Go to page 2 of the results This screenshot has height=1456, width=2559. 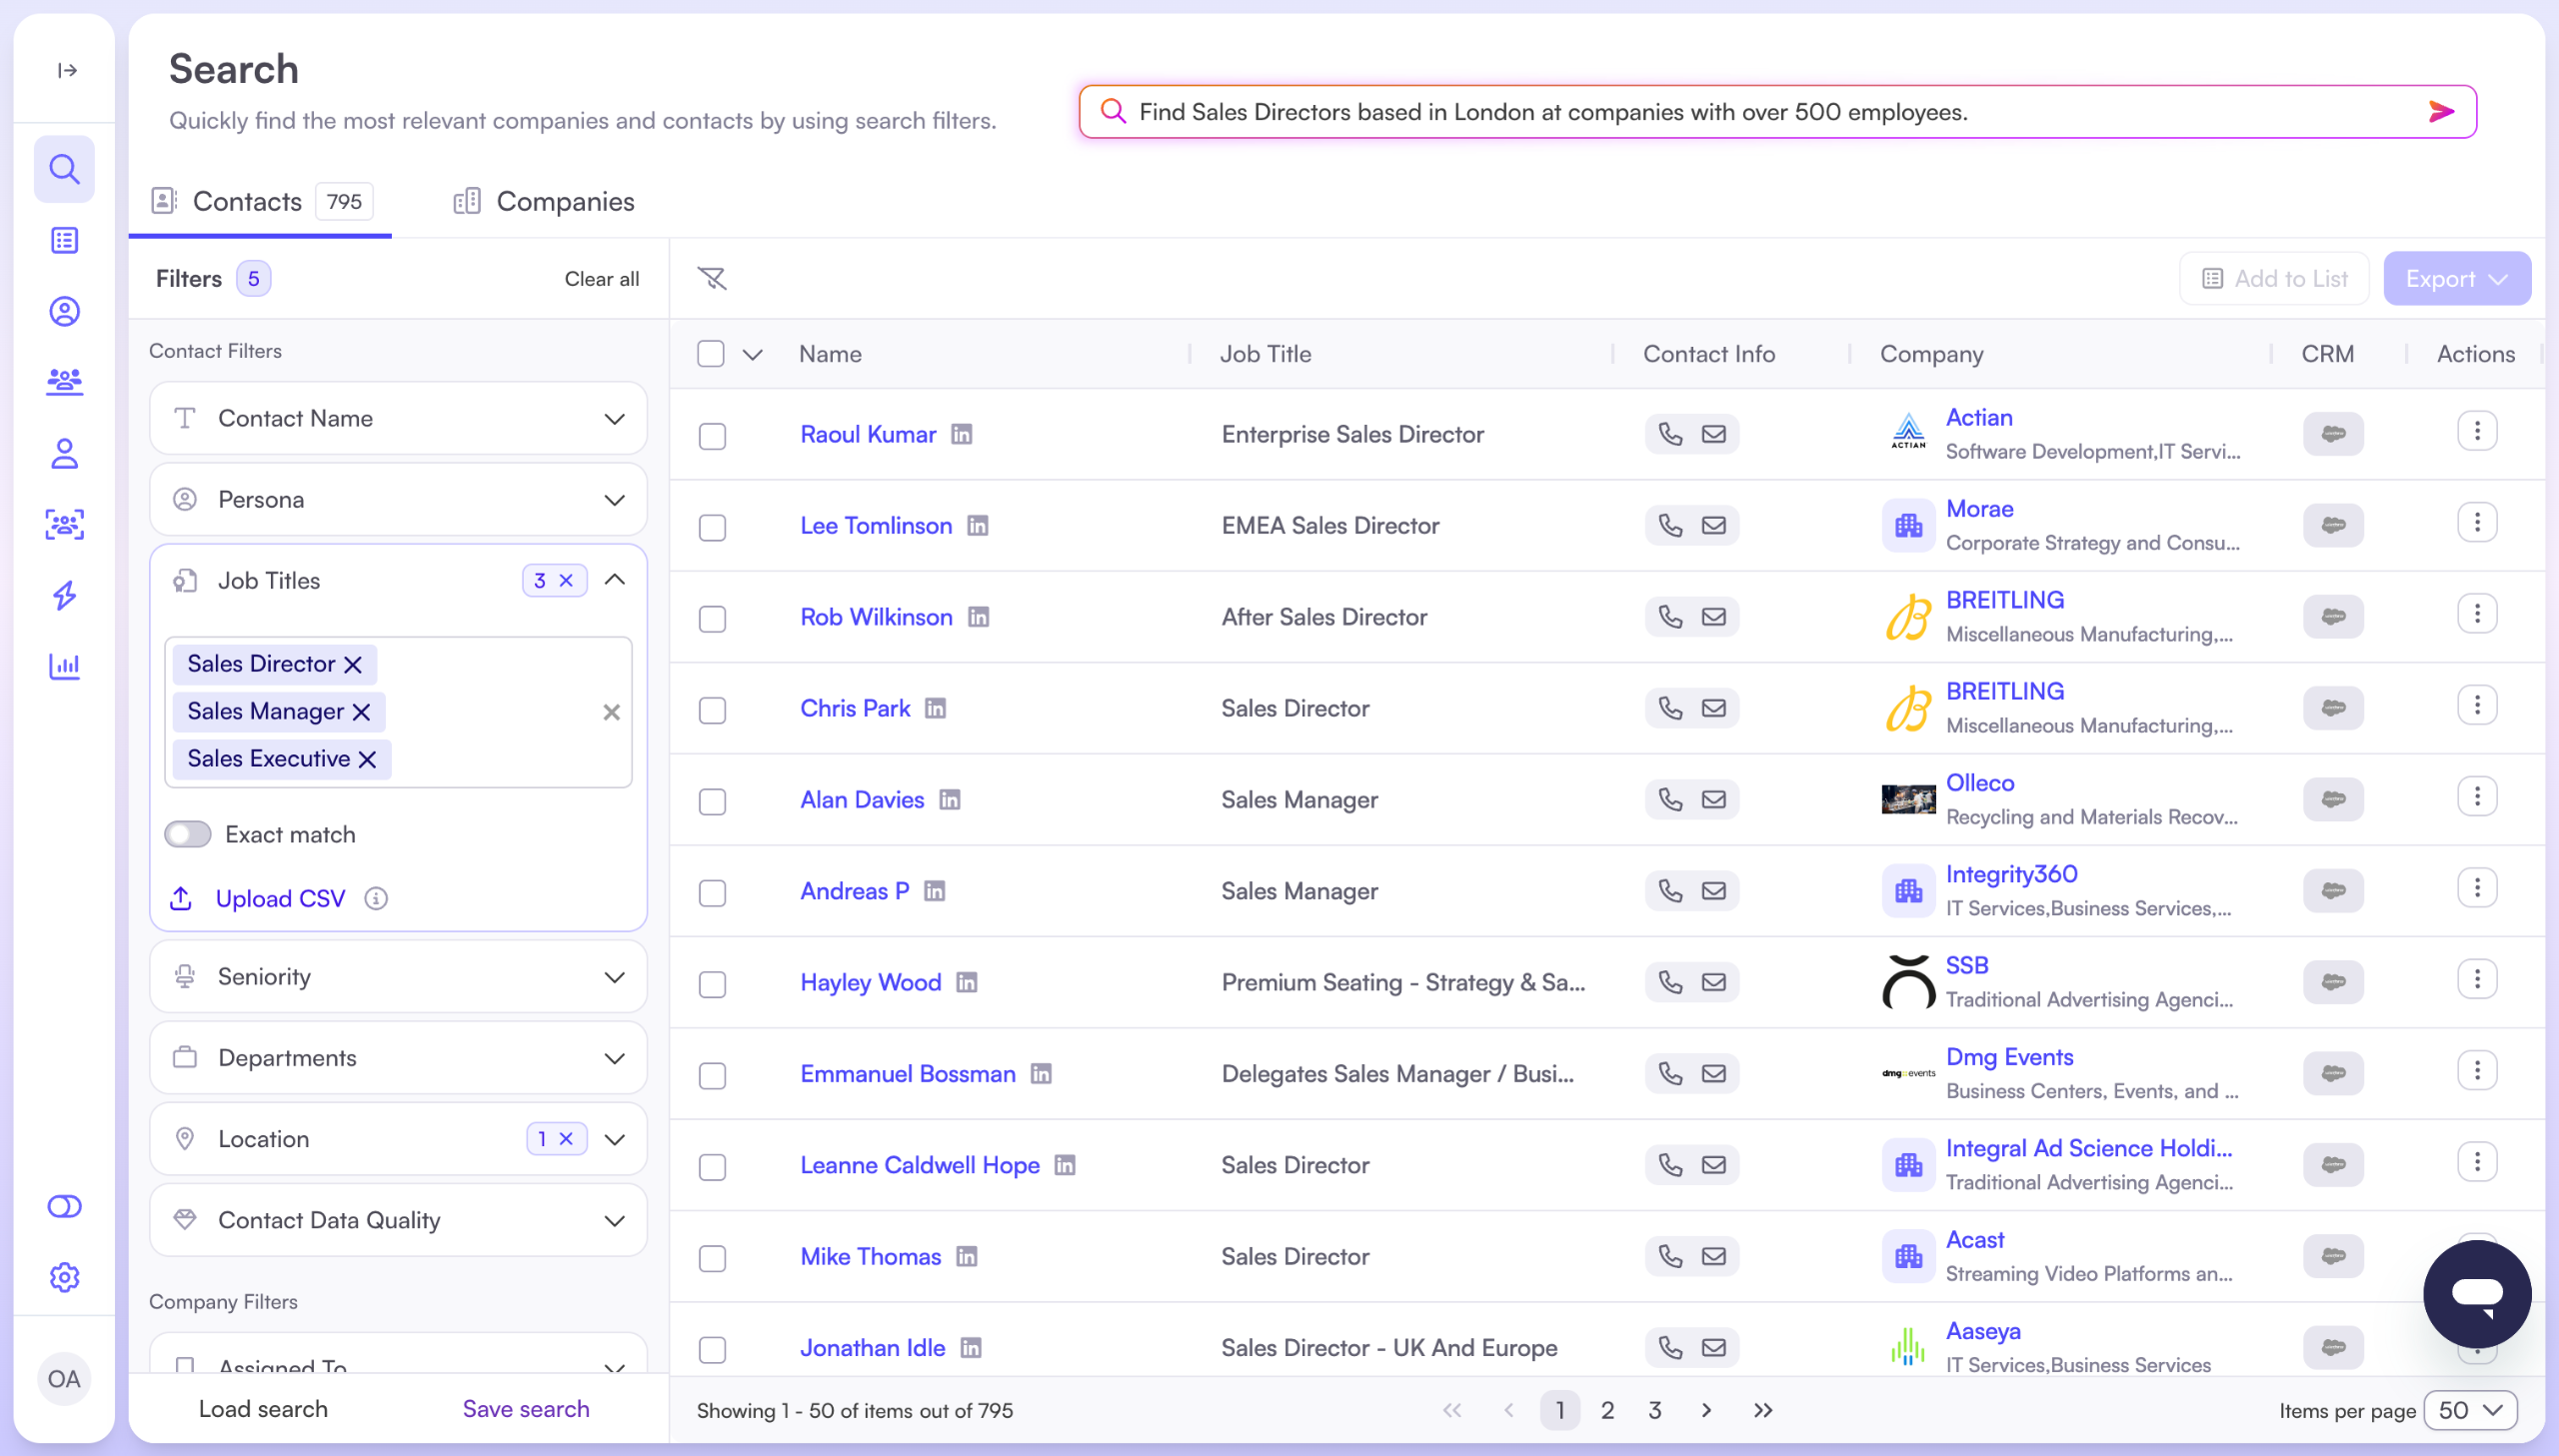click(x=1607, y=1410)
